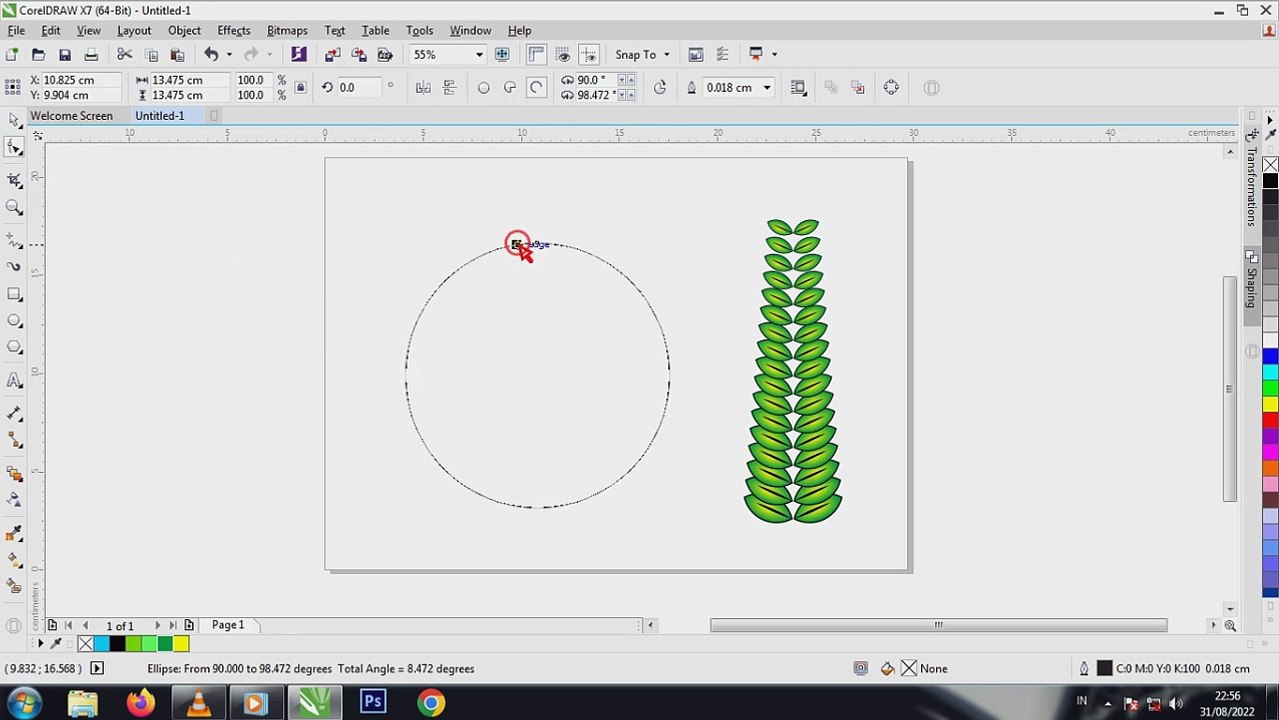Toggle the Show Rulers button

536,55
